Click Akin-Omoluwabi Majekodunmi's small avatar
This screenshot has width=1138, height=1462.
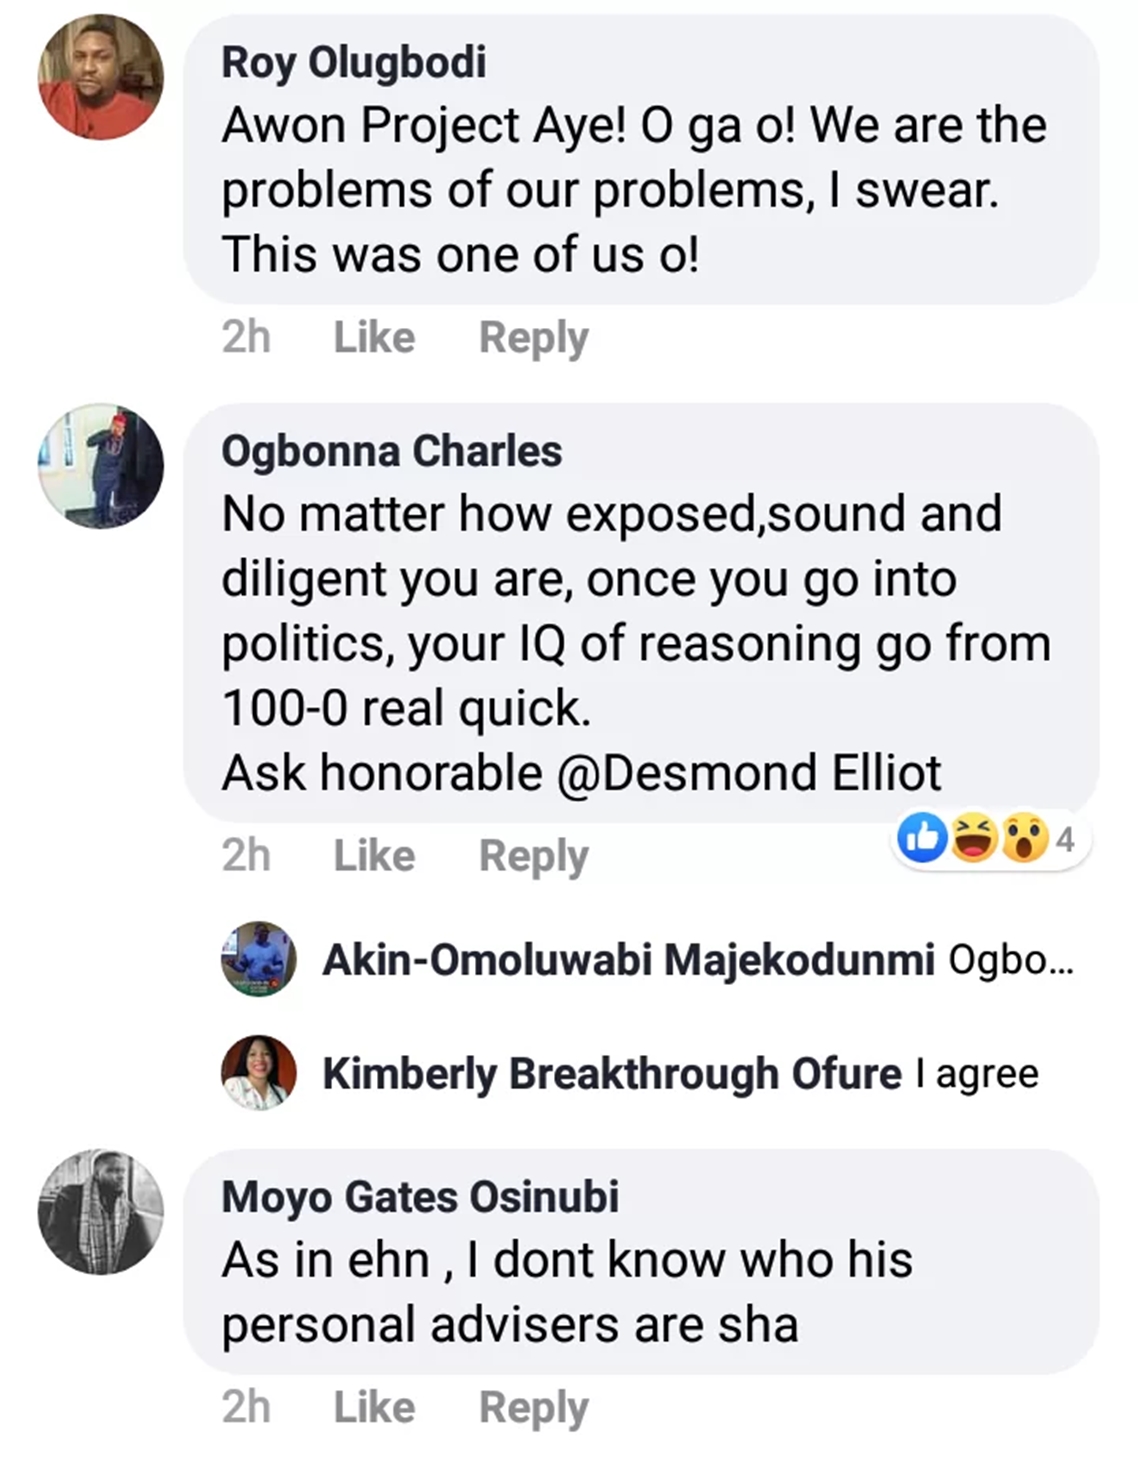[x=259, y=959]
